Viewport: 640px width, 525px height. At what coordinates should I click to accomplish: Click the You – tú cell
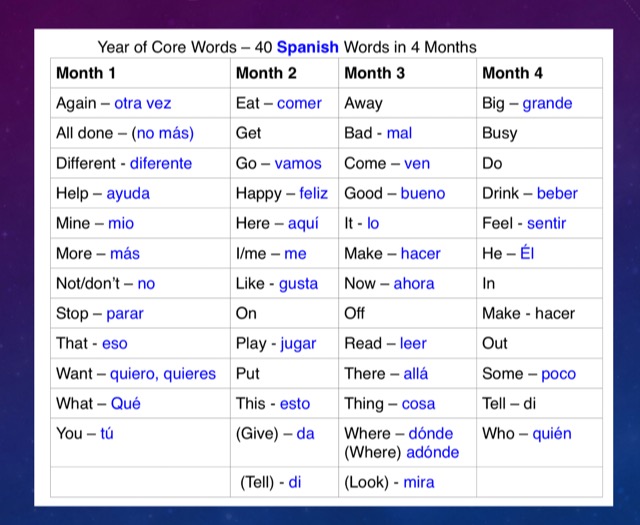[x=140, y=443]
